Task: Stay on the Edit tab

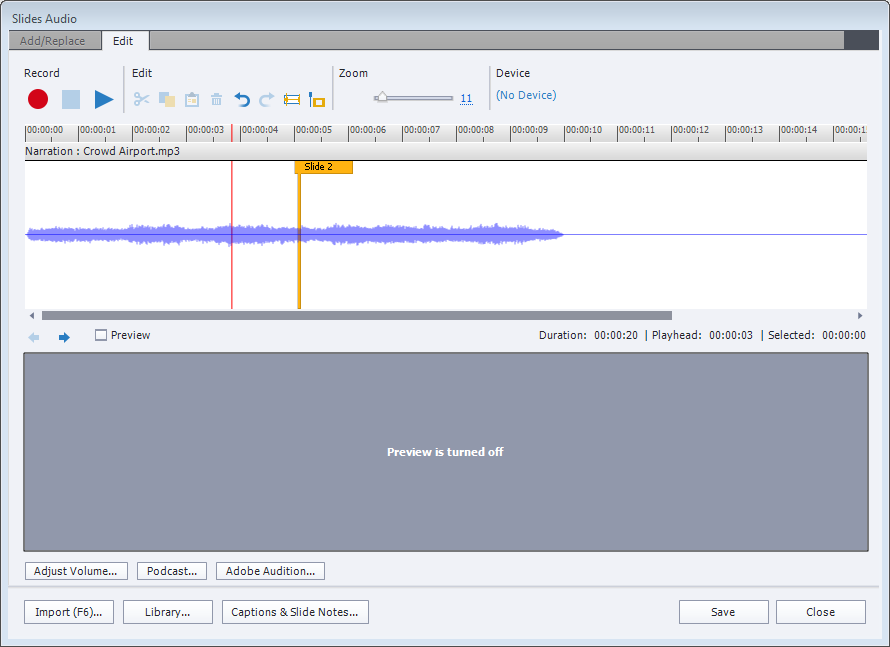Action: click(124, 40)
